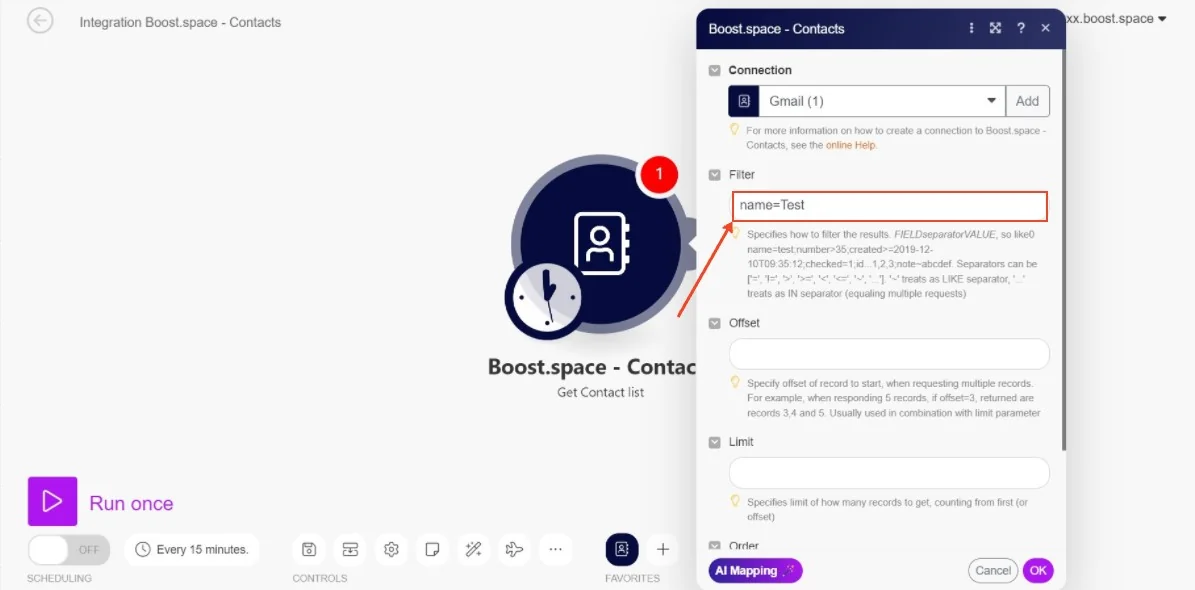This screenshot has width=1195, height=590.
Task: Click the Filter field containing name=Test
Action: [x=890, y=206]
